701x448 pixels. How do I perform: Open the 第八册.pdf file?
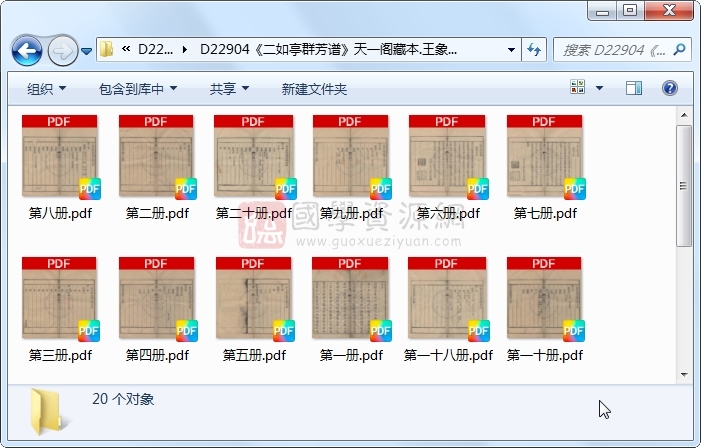tap(59, 160)
